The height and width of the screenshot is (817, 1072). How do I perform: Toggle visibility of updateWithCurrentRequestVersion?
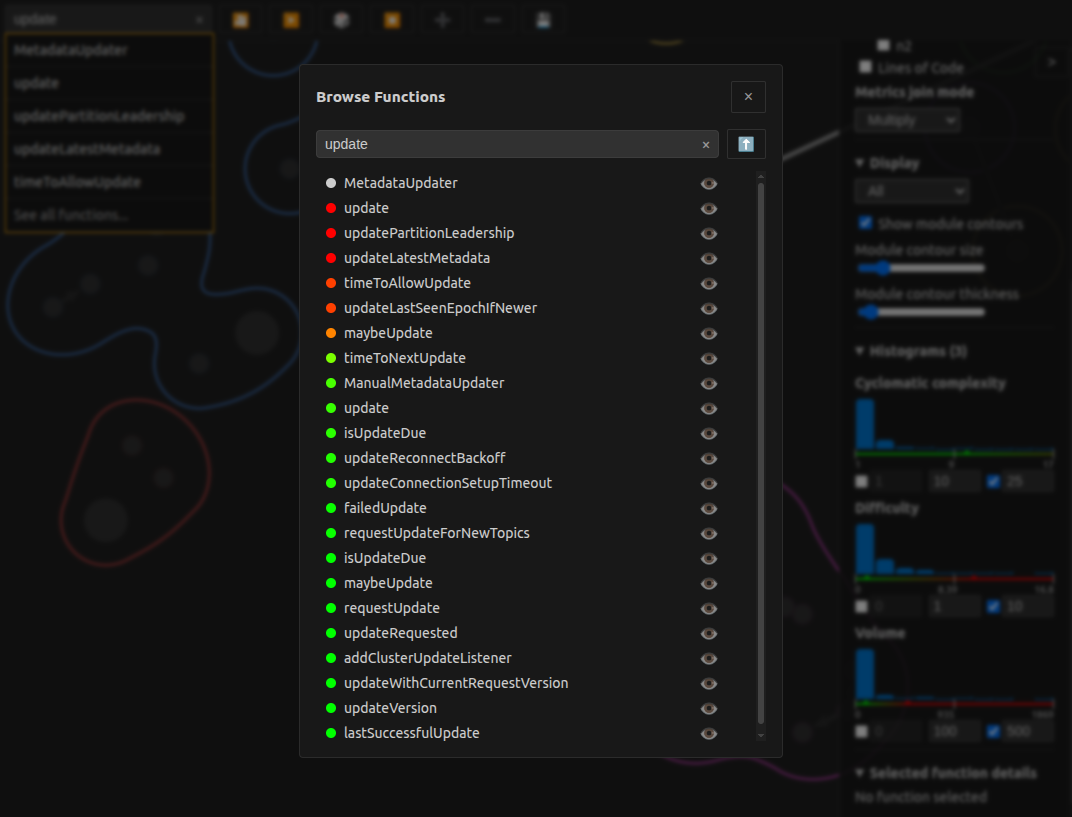(x=709, y=683)
